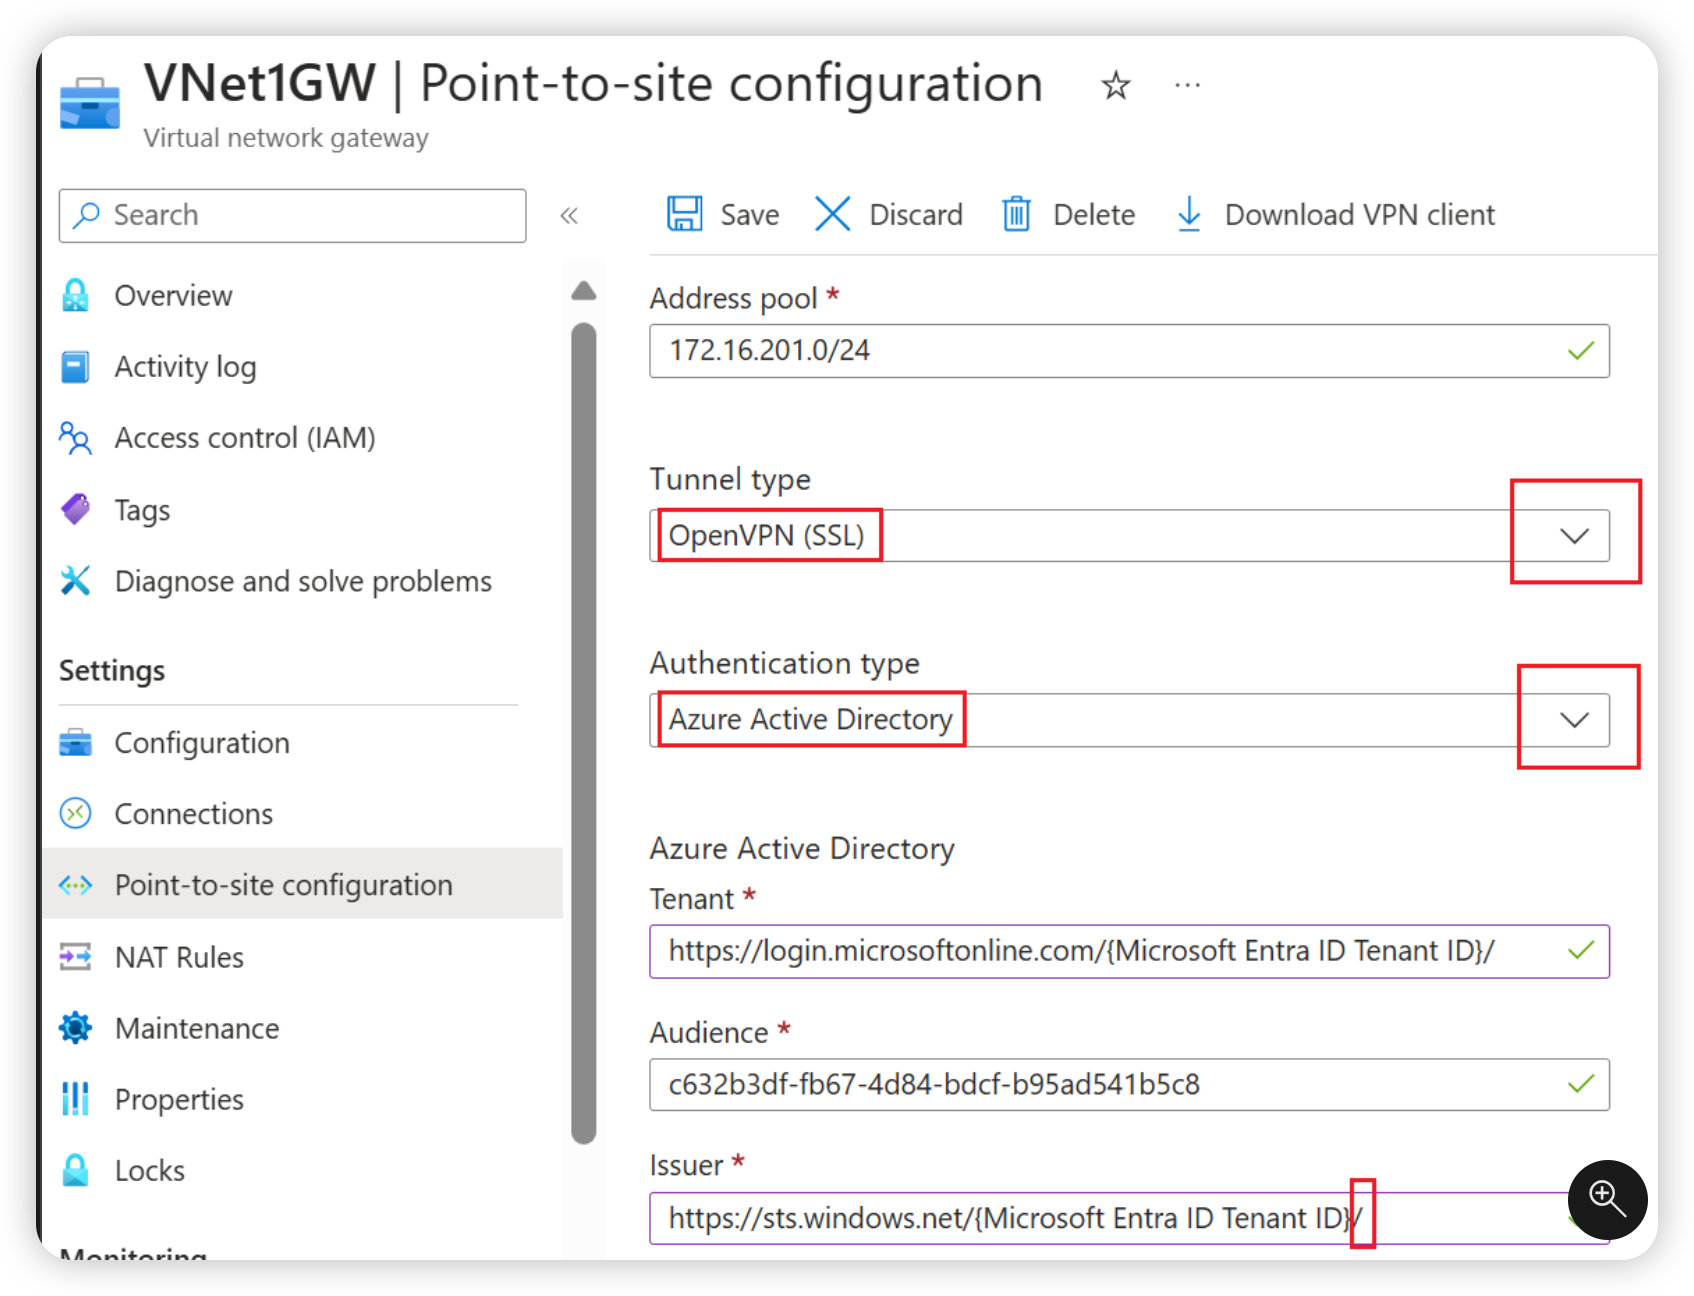
Task: Expand the Tunnel type dropdown
Action: point(1574,536)
